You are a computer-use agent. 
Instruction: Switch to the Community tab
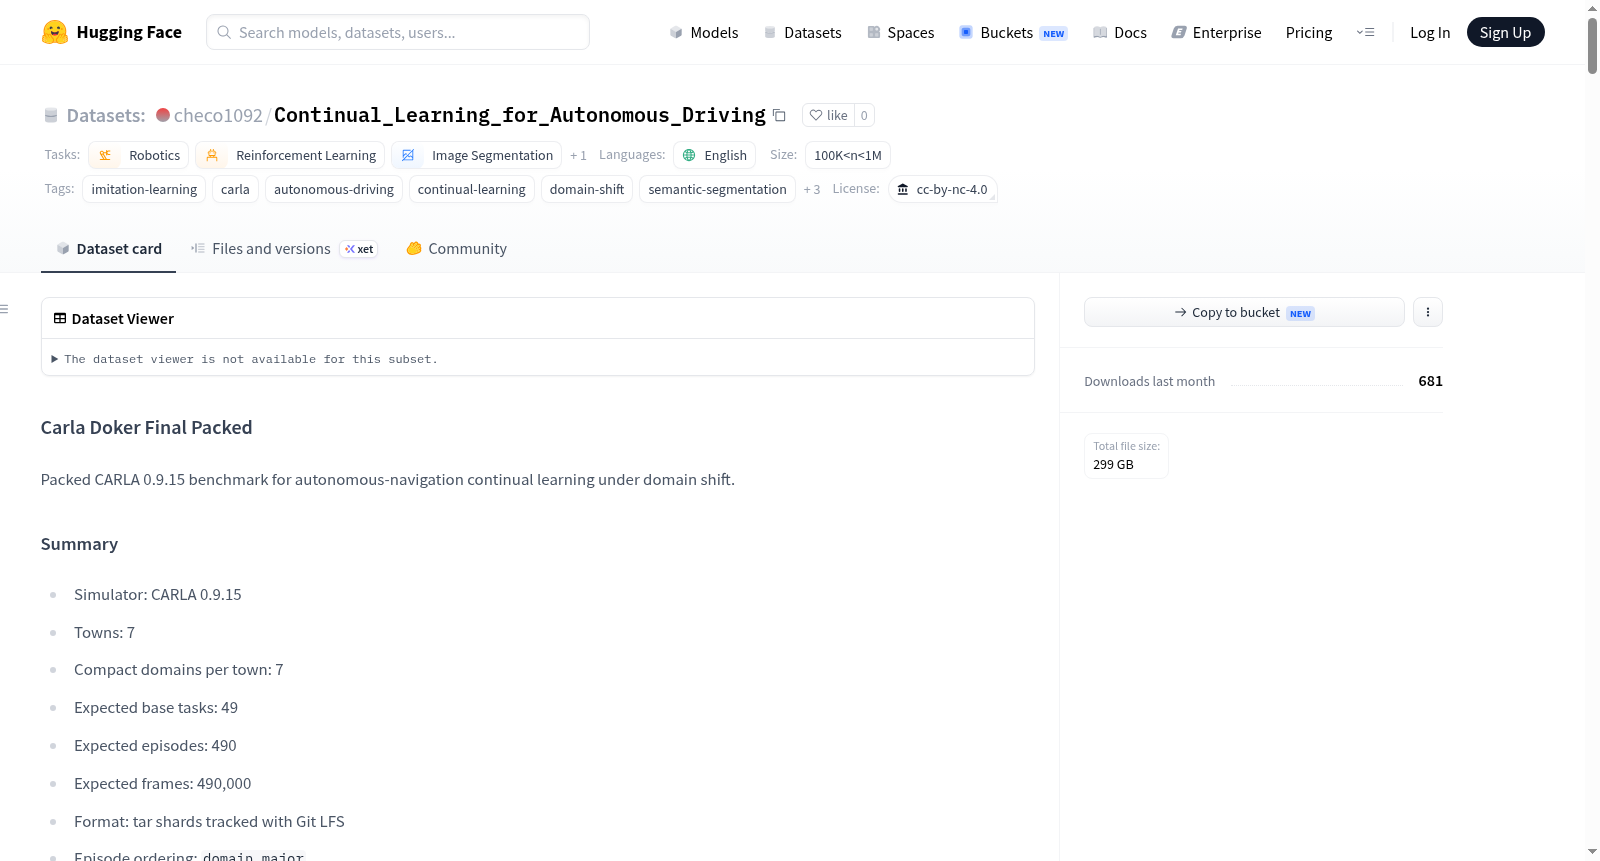click(456, 249)
